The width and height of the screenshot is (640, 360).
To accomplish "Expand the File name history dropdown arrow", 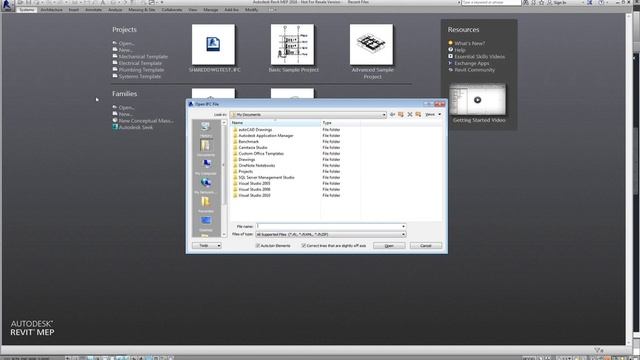I will 403,227.
